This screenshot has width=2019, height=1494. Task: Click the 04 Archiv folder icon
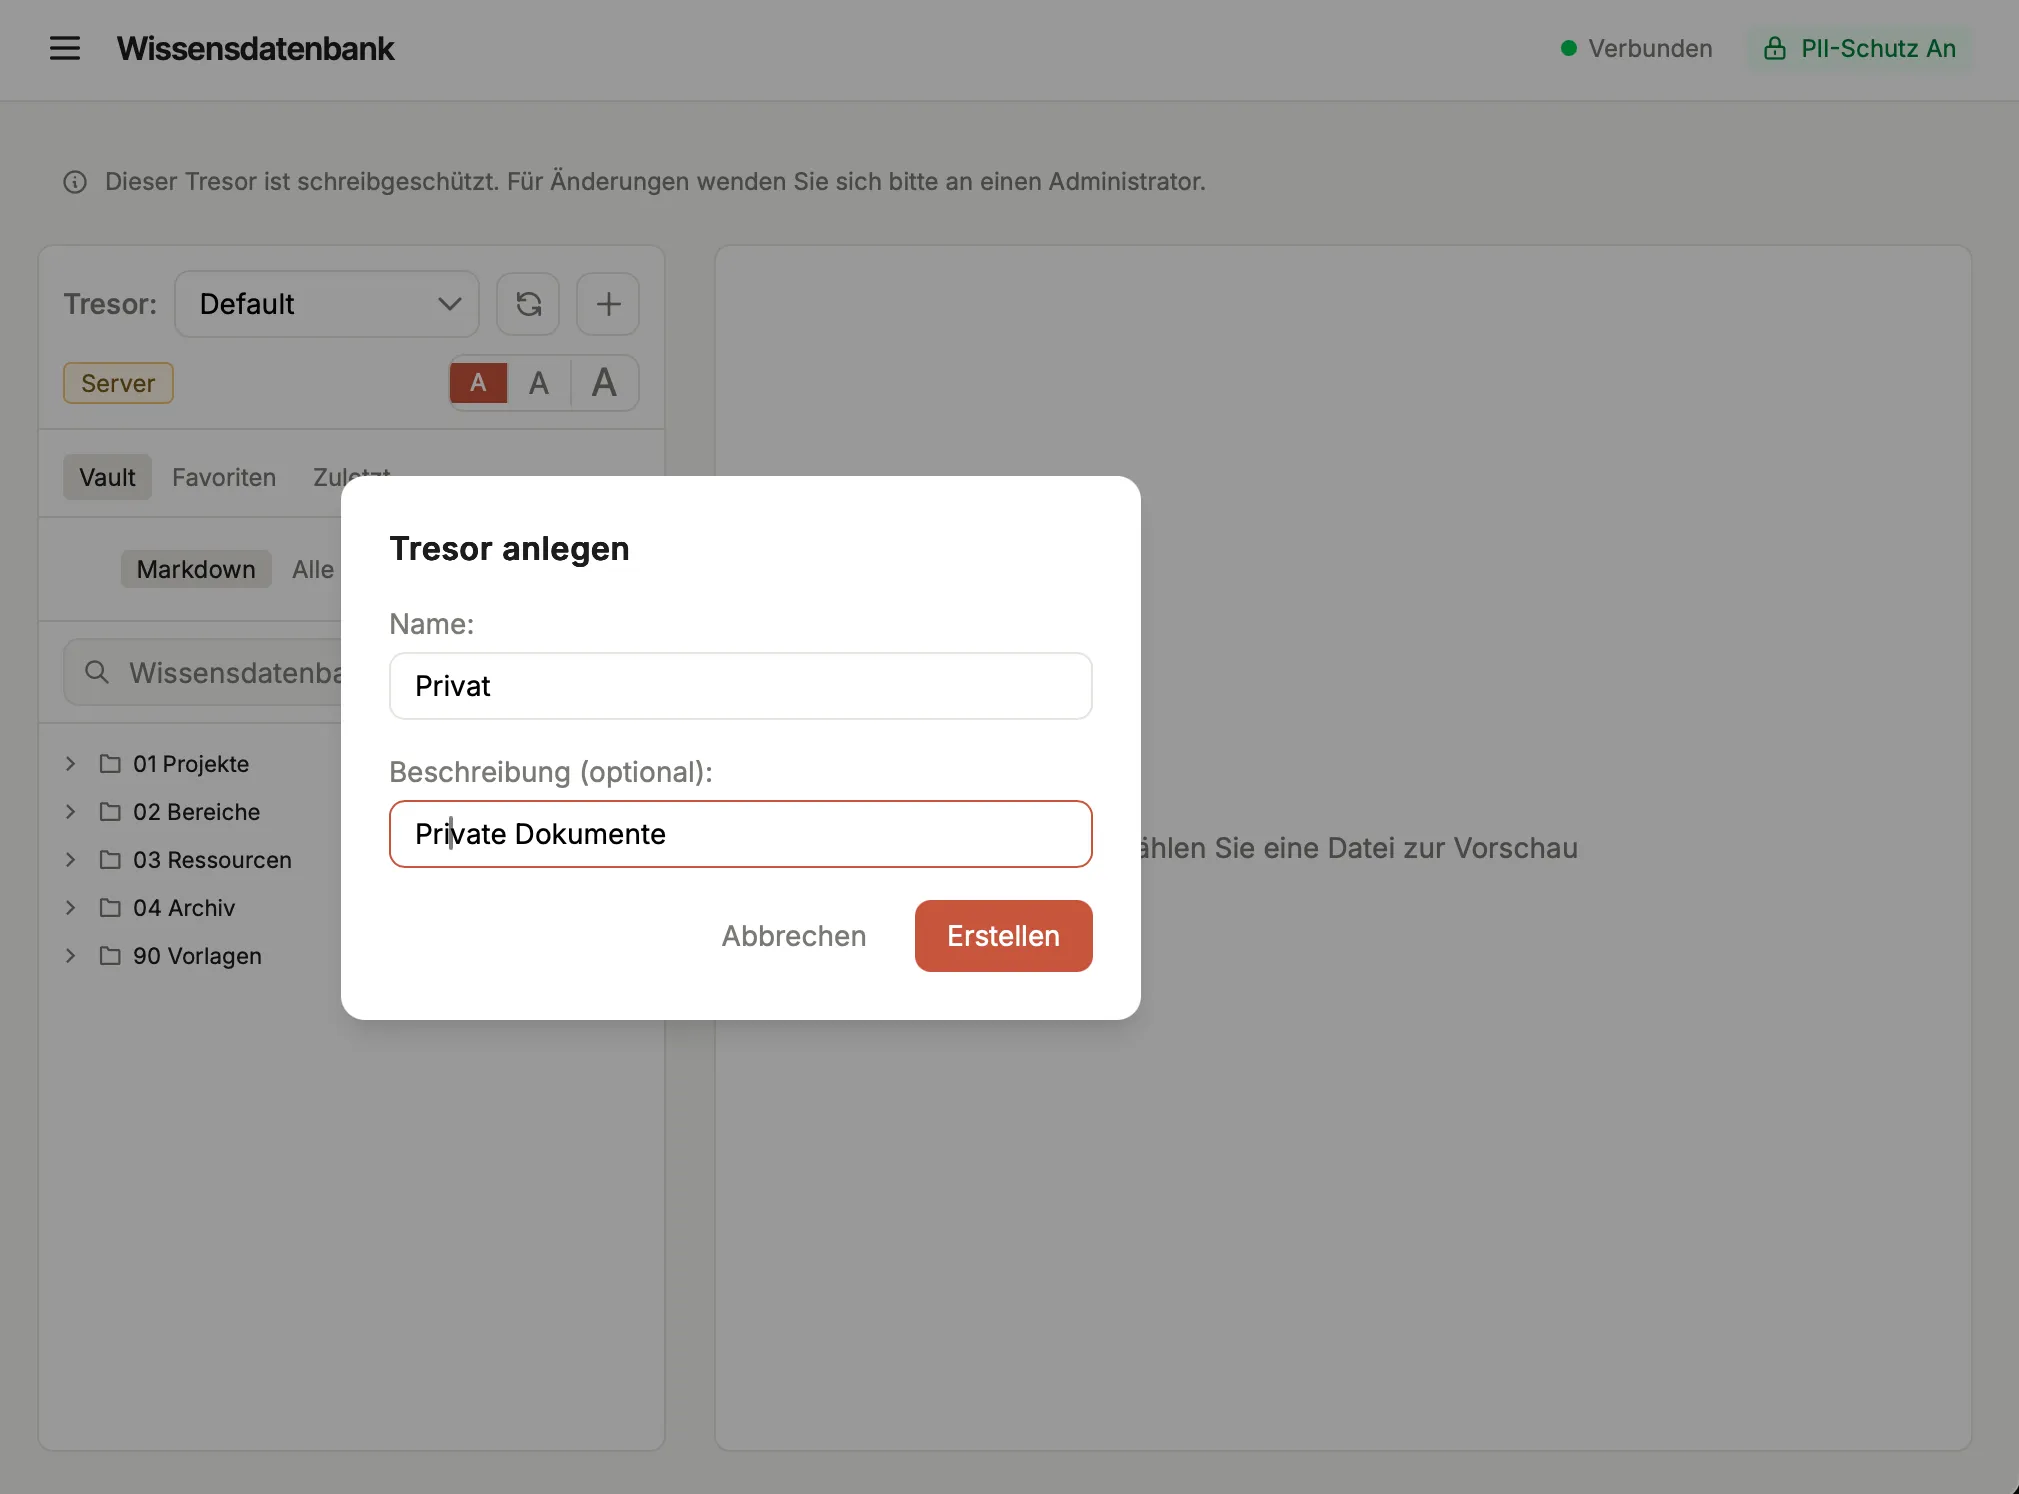(x=110, y=908)
